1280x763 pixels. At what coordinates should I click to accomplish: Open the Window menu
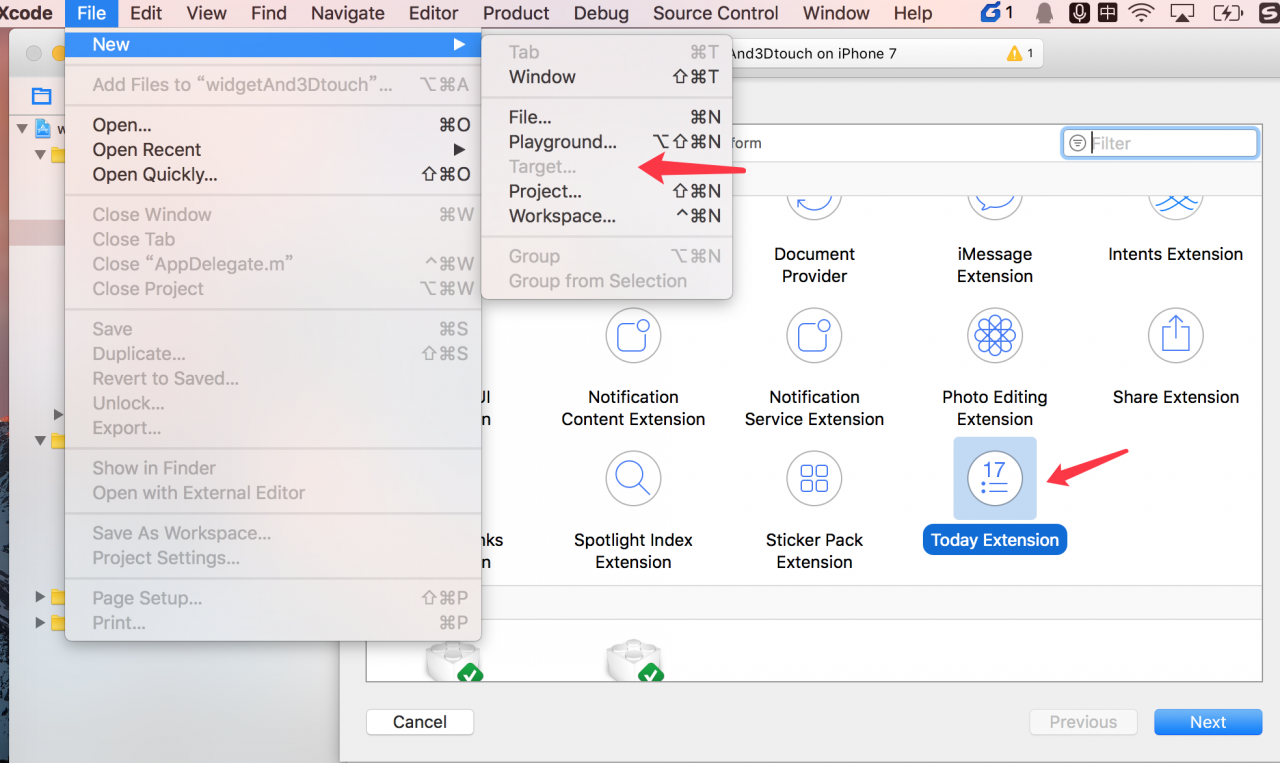point(836,13)
